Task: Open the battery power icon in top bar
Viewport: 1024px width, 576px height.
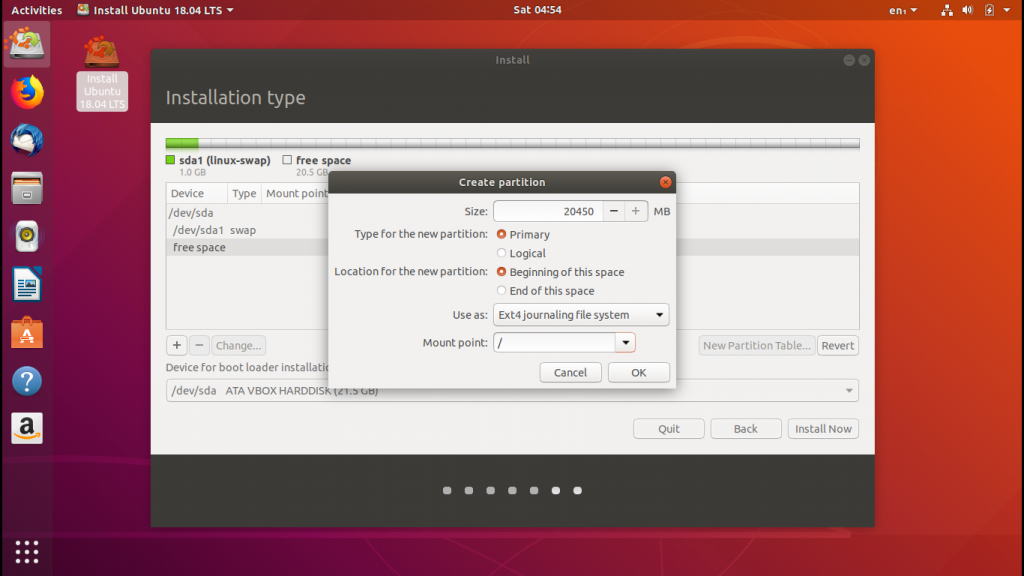Action: [989, 10]
